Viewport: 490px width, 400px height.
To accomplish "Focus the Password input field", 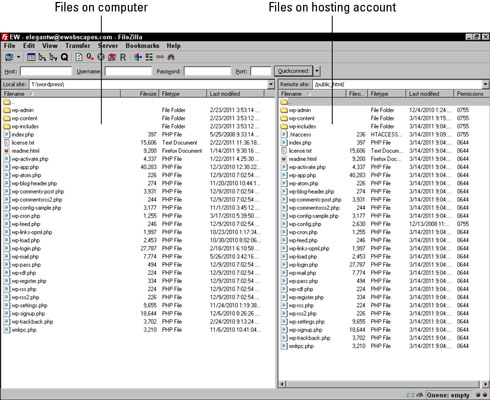I will point(207,71).
